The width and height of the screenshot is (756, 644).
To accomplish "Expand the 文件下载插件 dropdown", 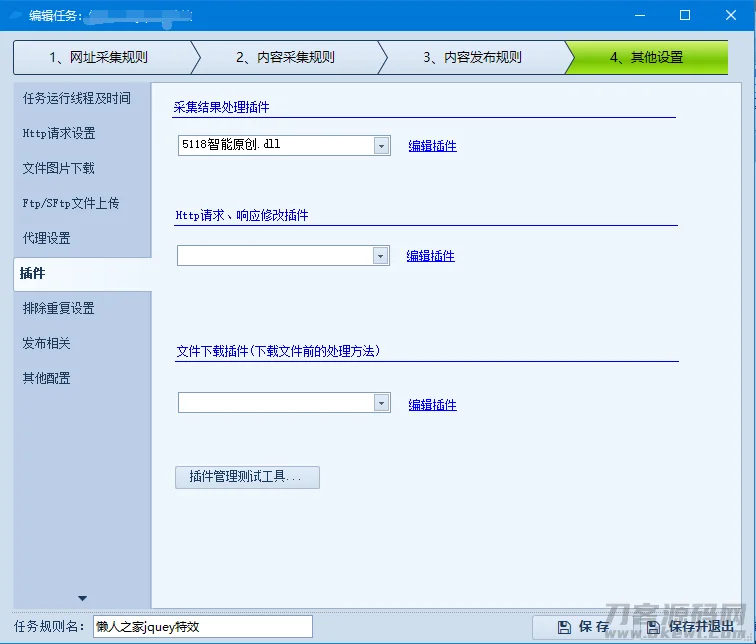I will click(x=381, y=403).
